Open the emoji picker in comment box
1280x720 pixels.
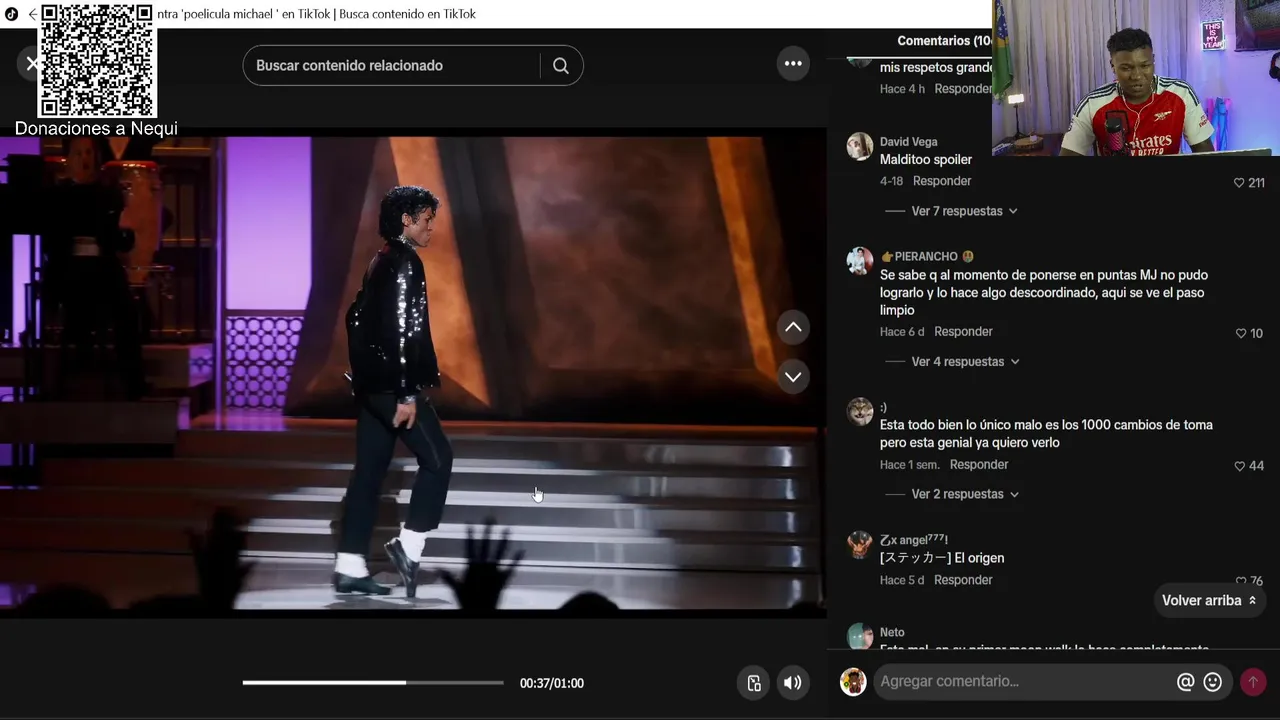(x=1213, y=682)
